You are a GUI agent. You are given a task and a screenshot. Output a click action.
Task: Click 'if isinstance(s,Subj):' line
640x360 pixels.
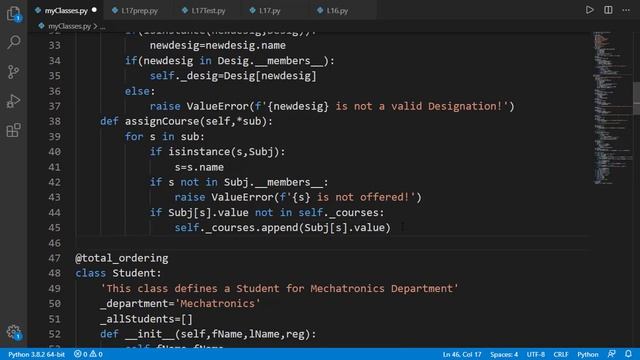[x=217, y=152]
